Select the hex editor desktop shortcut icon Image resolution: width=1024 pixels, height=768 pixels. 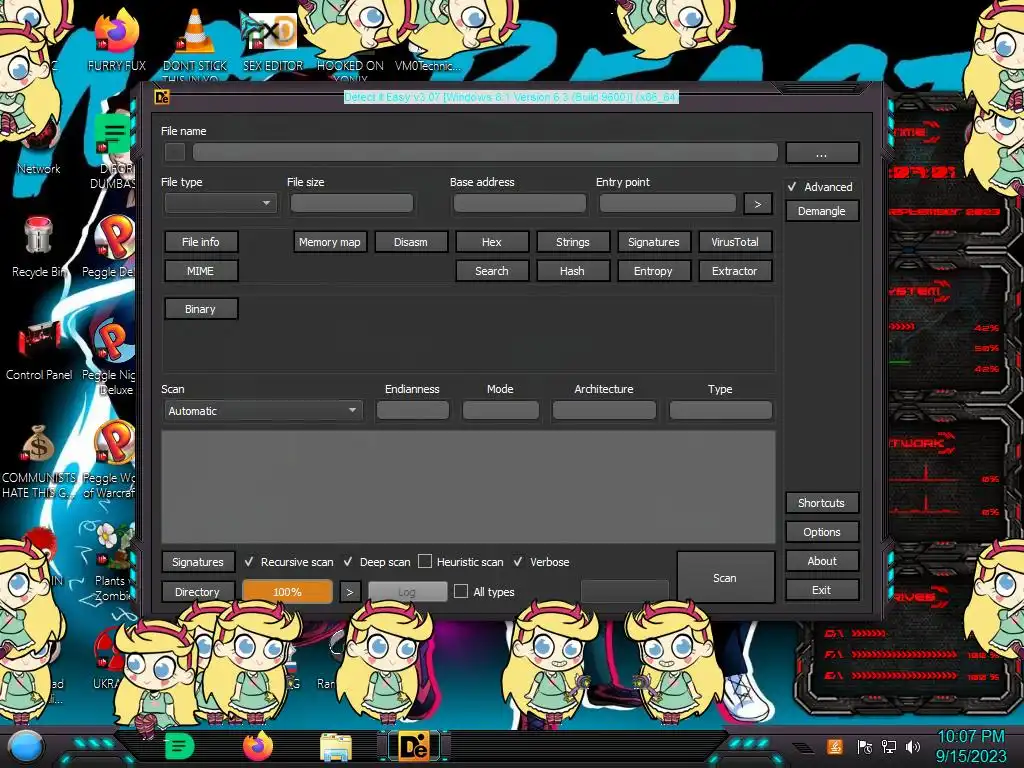(269, 31)
